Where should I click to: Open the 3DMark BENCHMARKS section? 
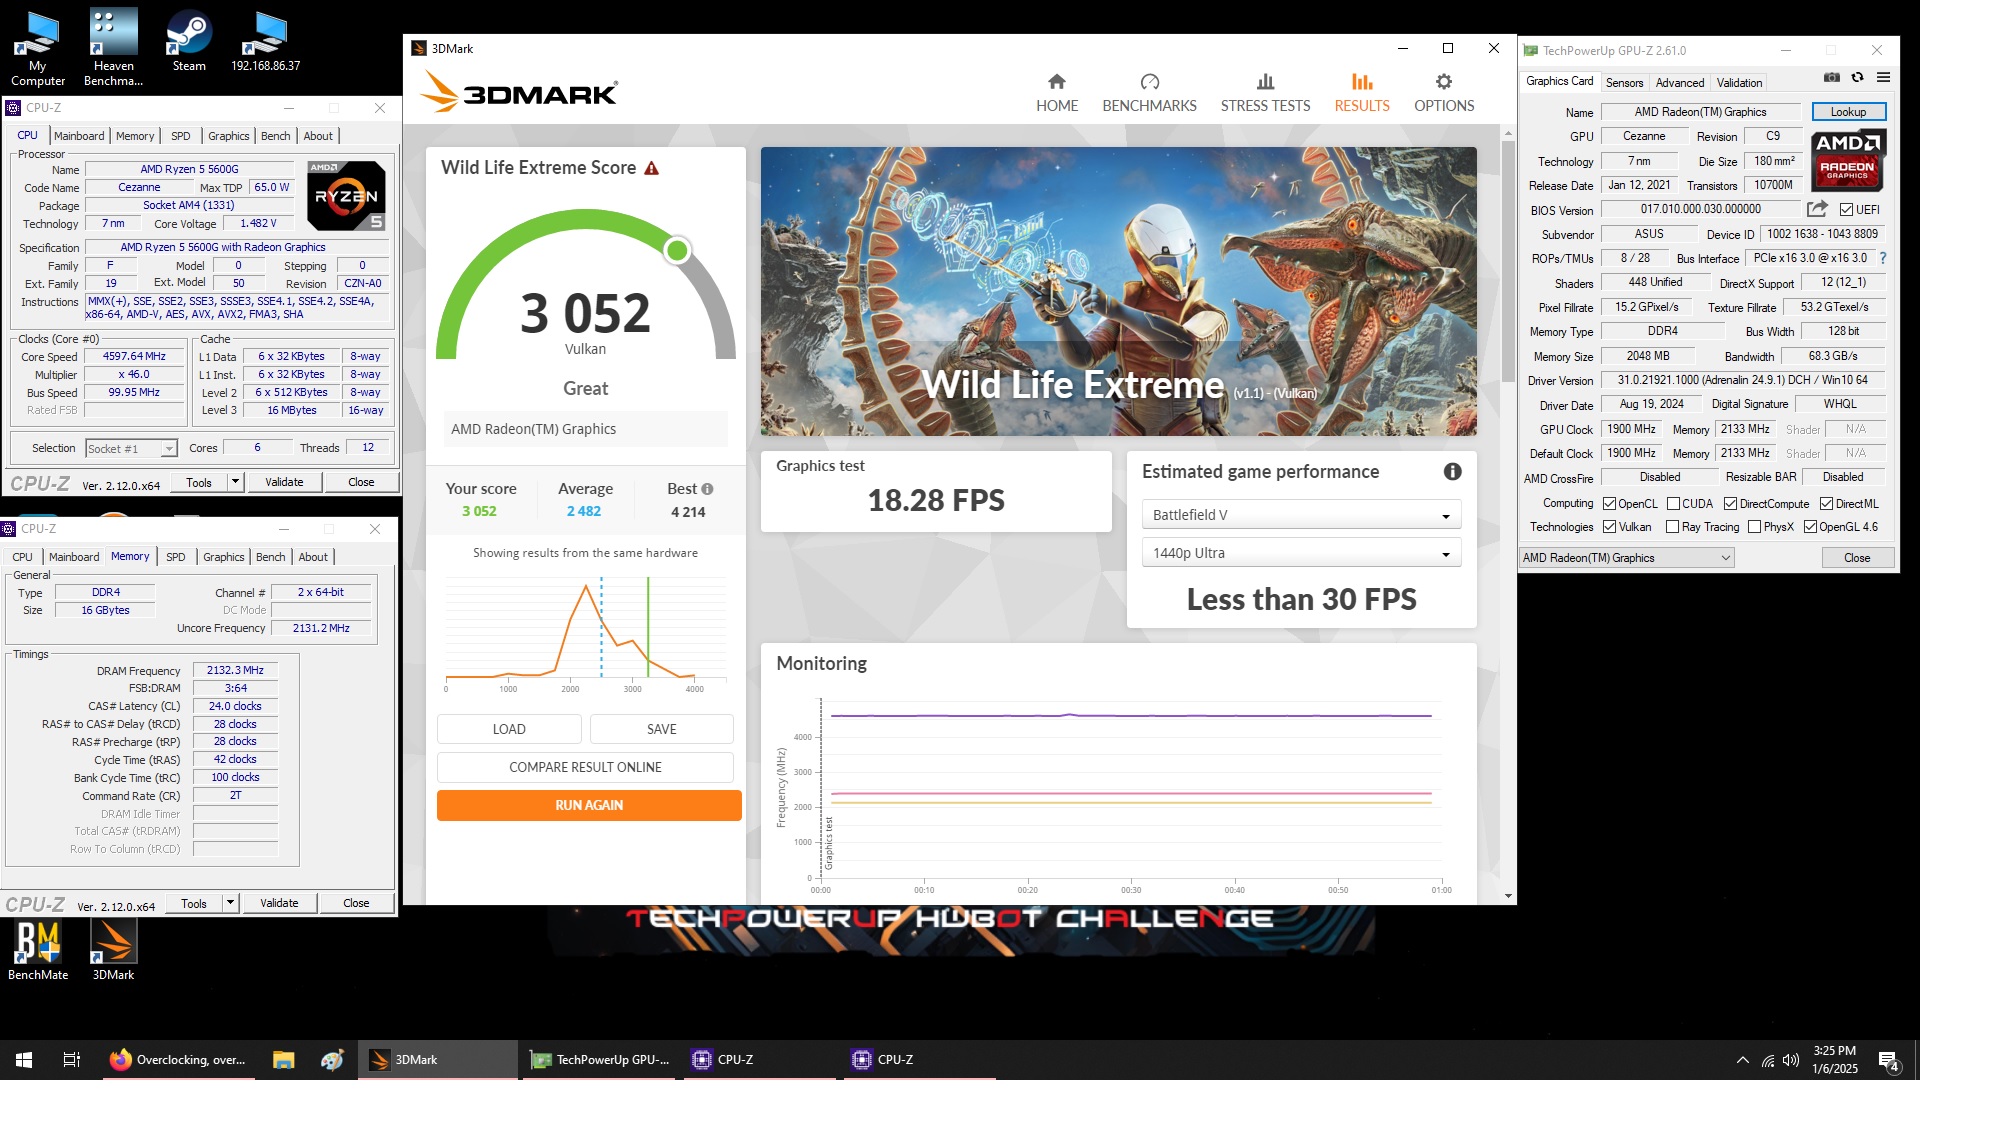(1149, 93)
